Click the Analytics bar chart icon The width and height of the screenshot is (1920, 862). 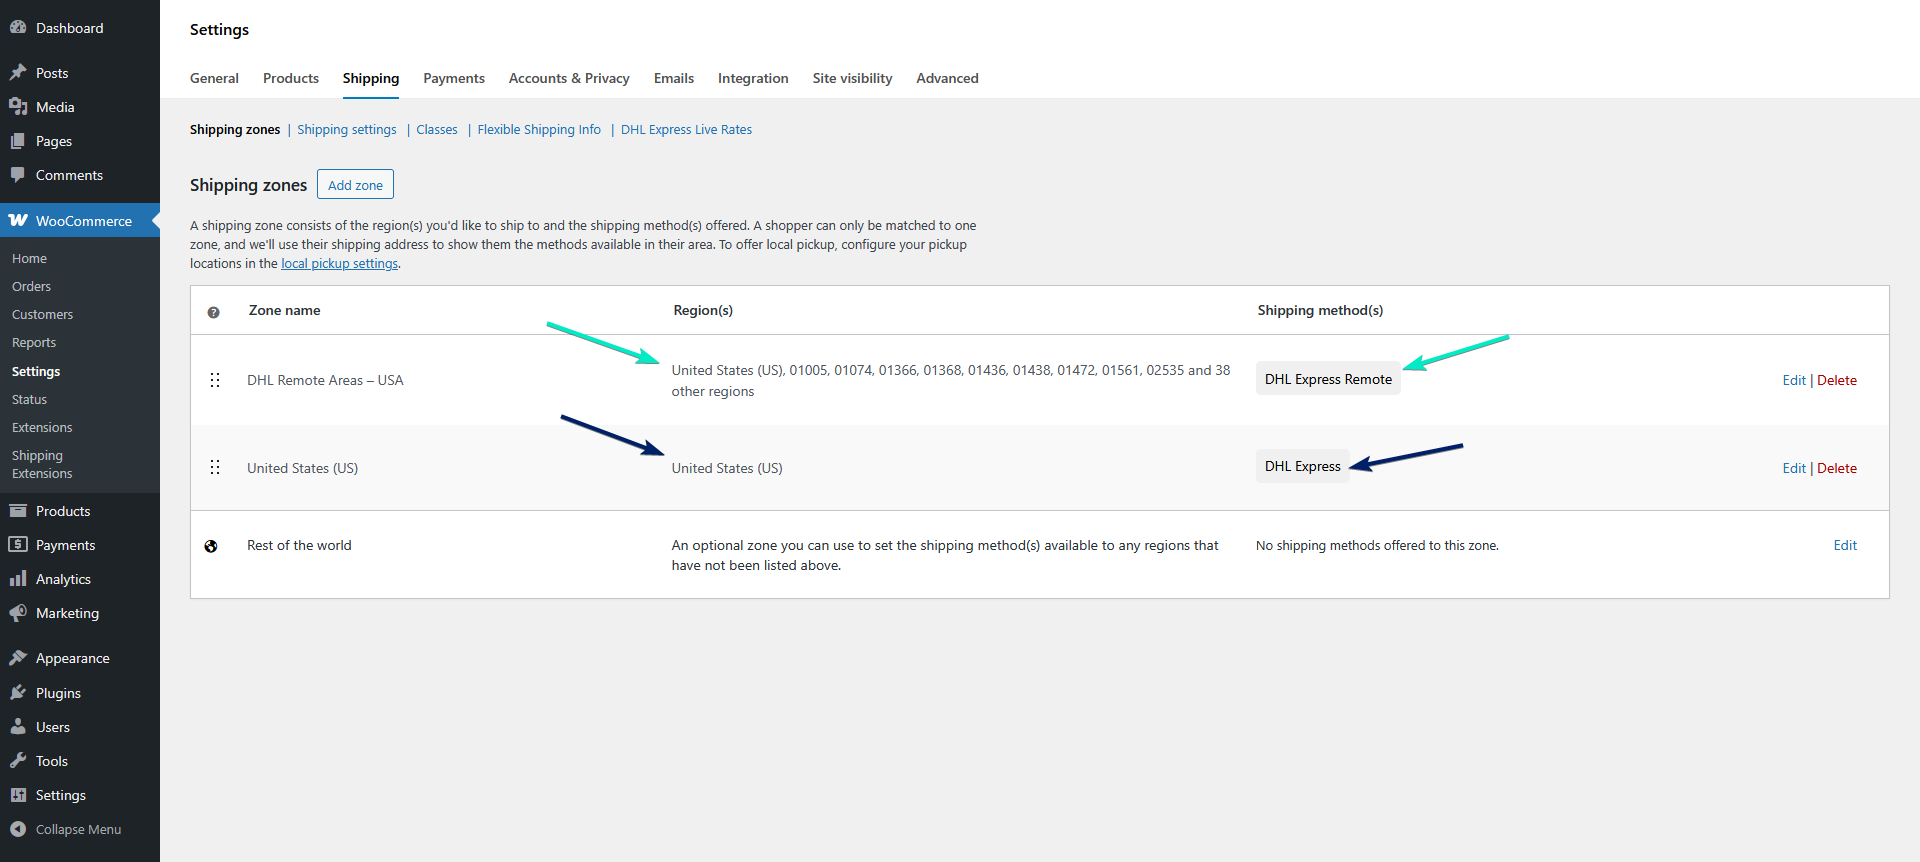[18, 579]
